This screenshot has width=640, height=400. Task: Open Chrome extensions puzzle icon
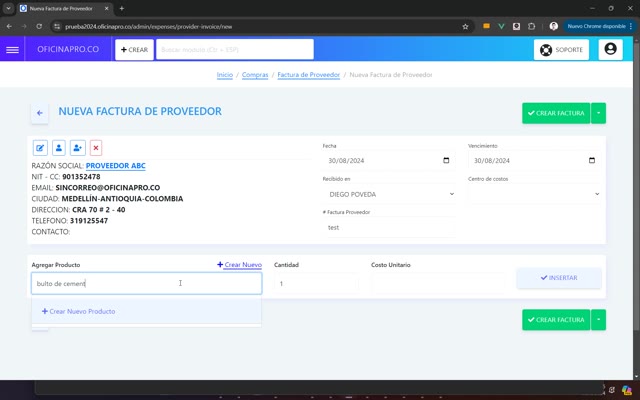tap(531, 26)
